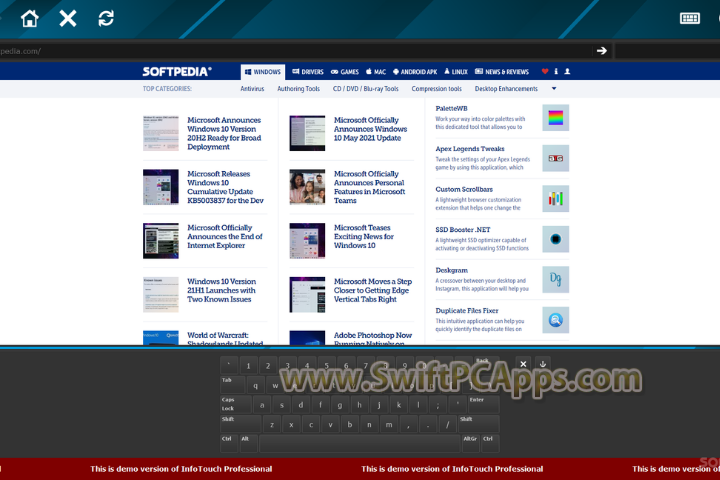The height and width of the screenshot is (480, 720).
Task: Open the PaletteWB title link
Action: point(451,108)
